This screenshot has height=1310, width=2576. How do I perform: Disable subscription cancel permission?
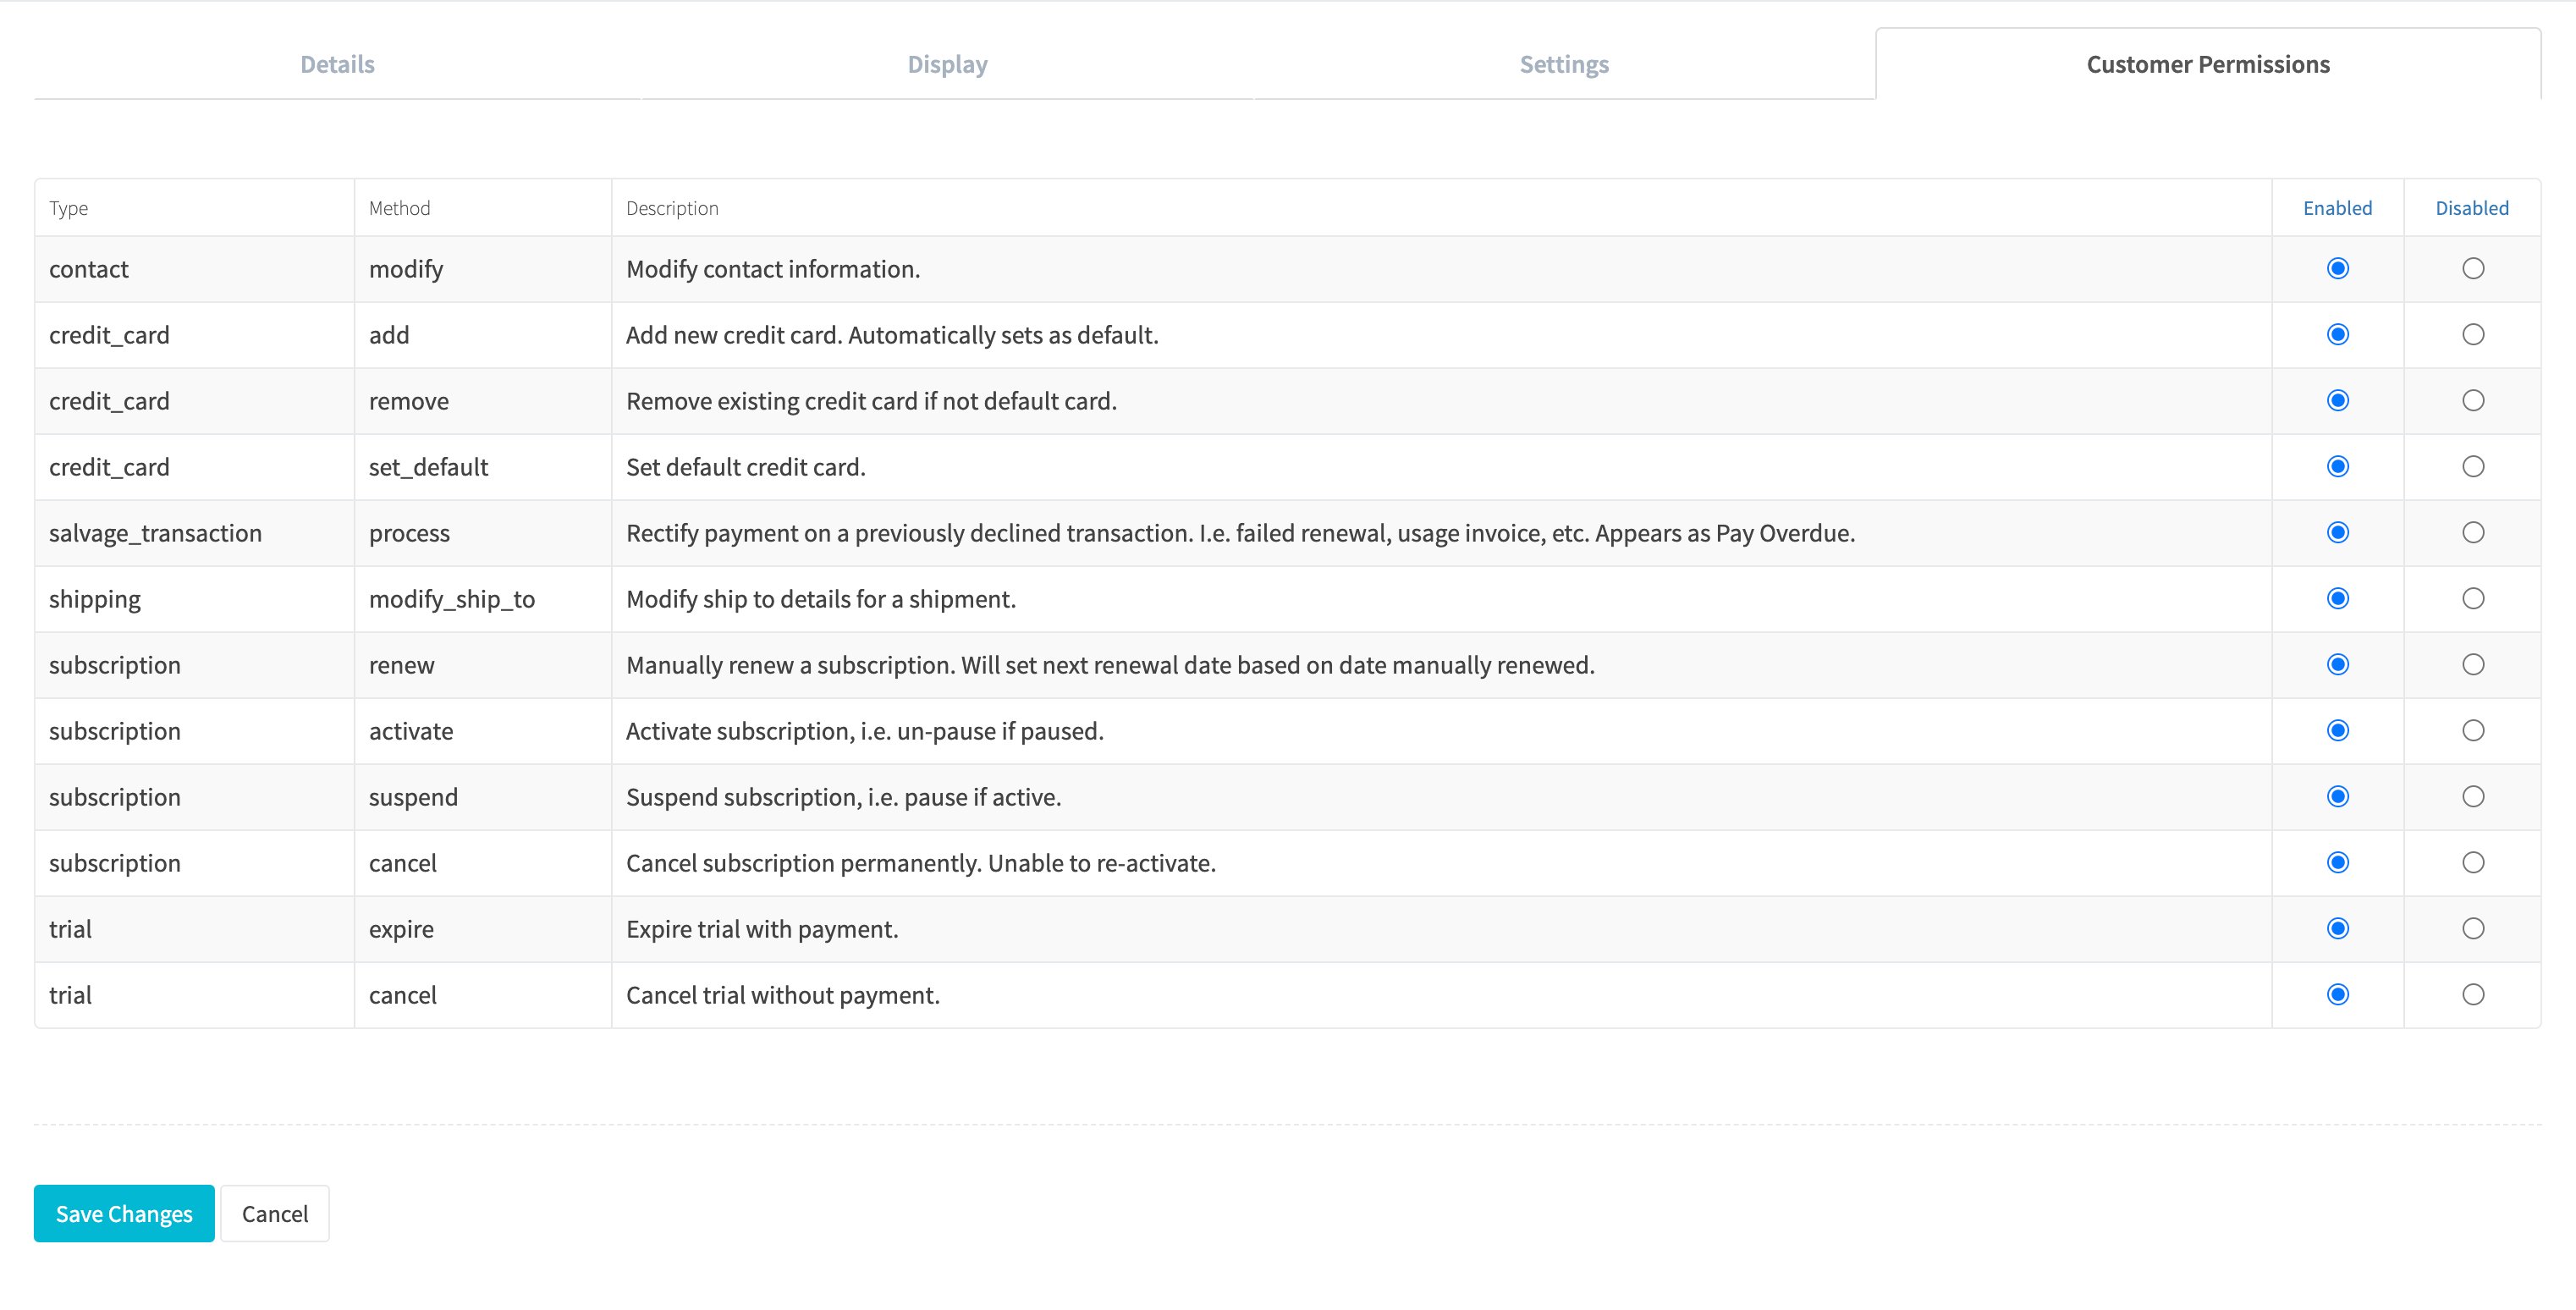(x=2472, y=862)
